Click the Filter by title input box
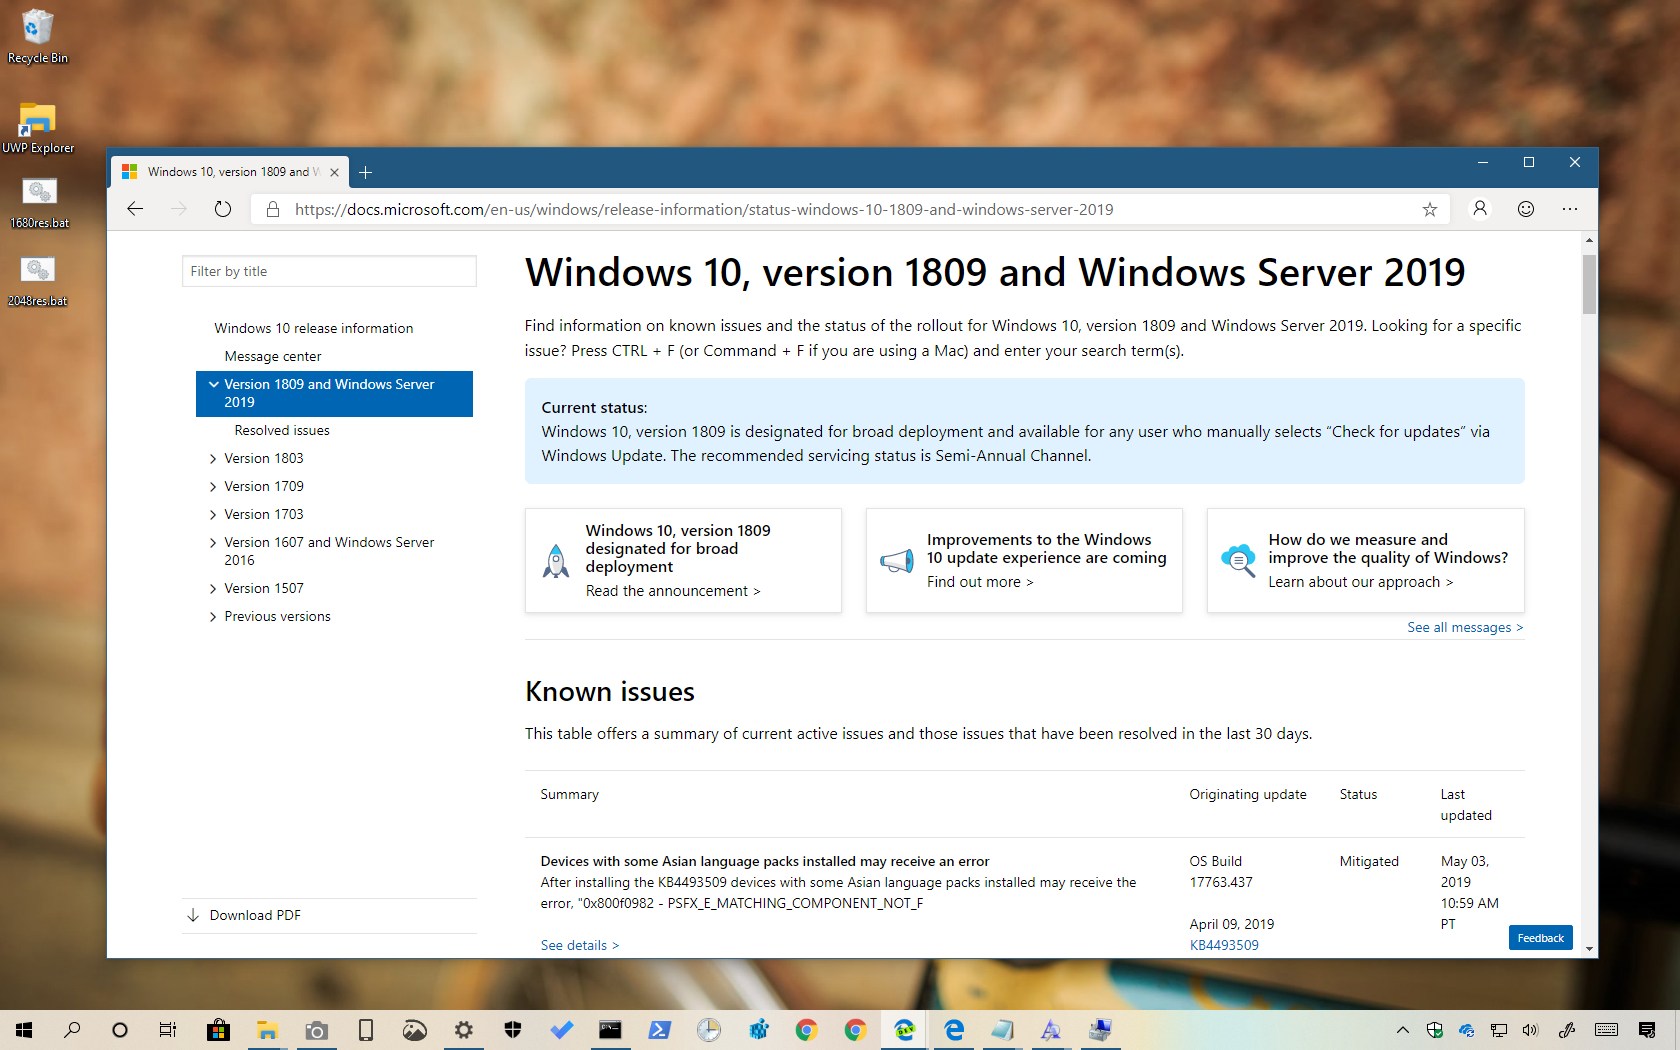 tap(329, 271)
